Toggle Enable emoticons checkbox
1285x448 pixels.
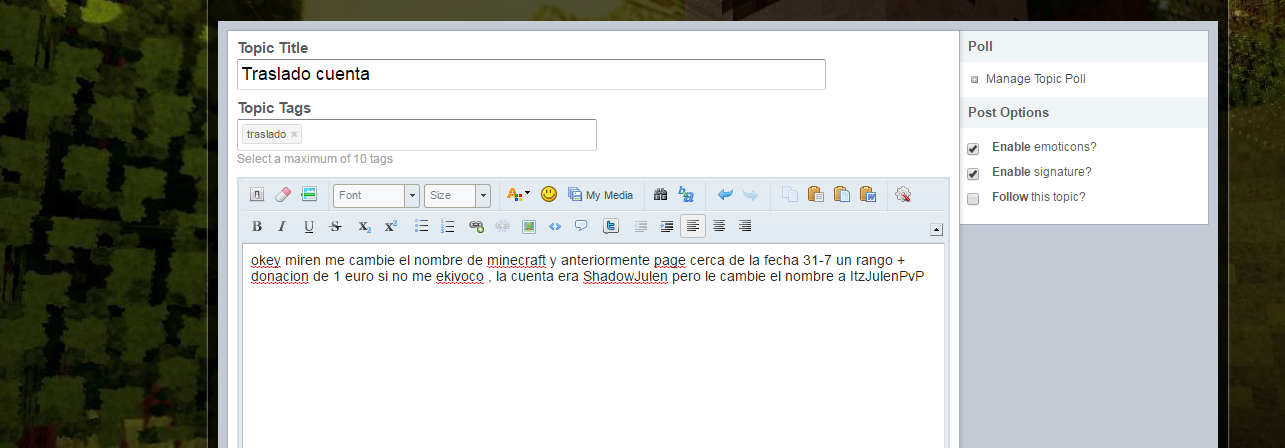(x=973, y=148)
